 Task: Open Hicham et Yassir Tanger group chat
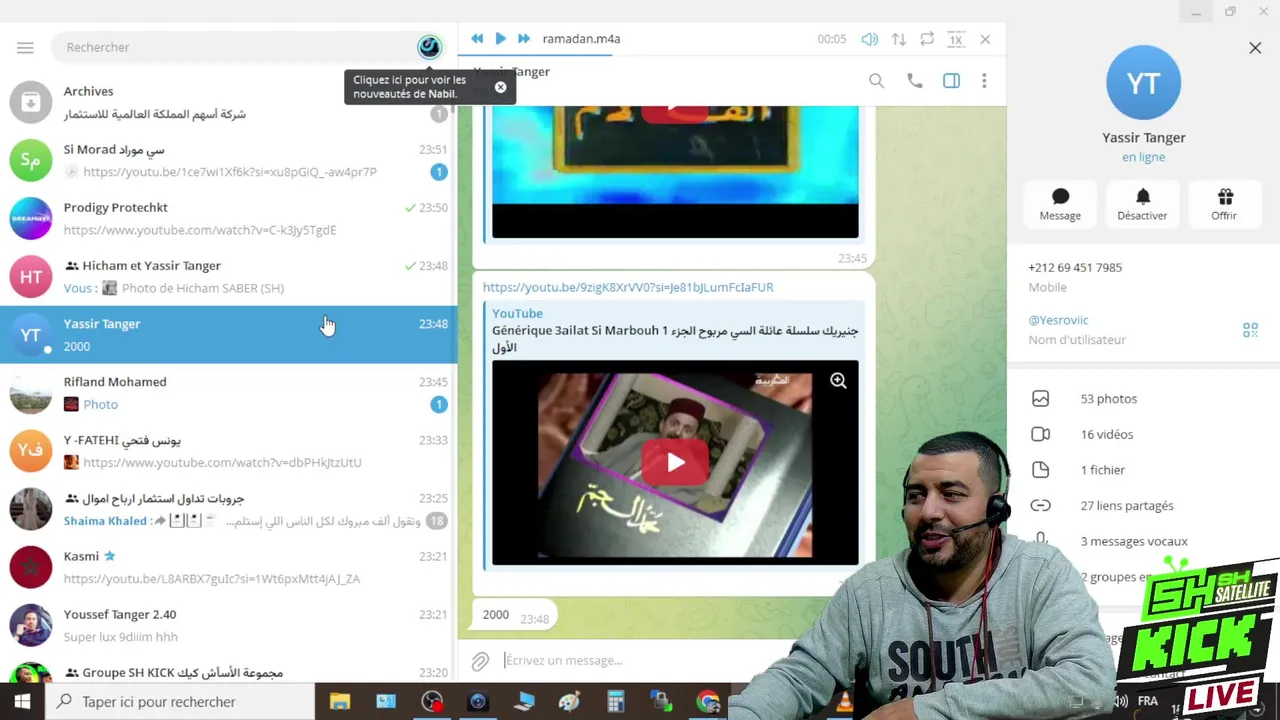pyautogui.click(x=228, y=276)
